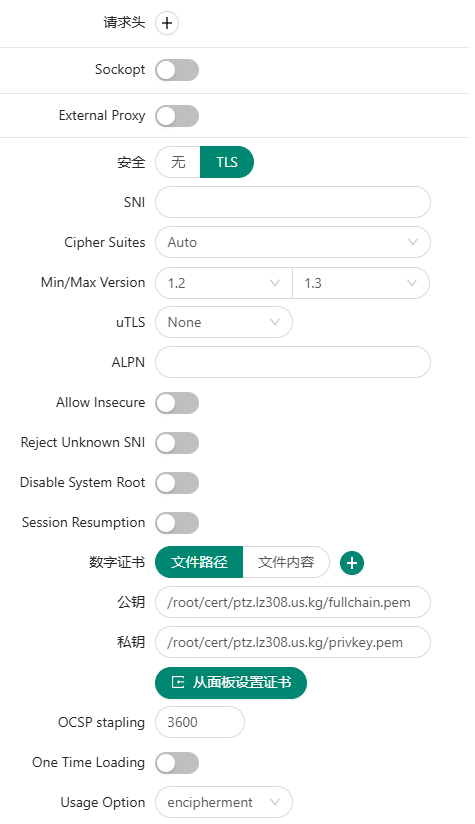Toggle Disable System Root switch
Viewport: 475px width, 824px height.
pyautogui.click(x=177, y=483)
